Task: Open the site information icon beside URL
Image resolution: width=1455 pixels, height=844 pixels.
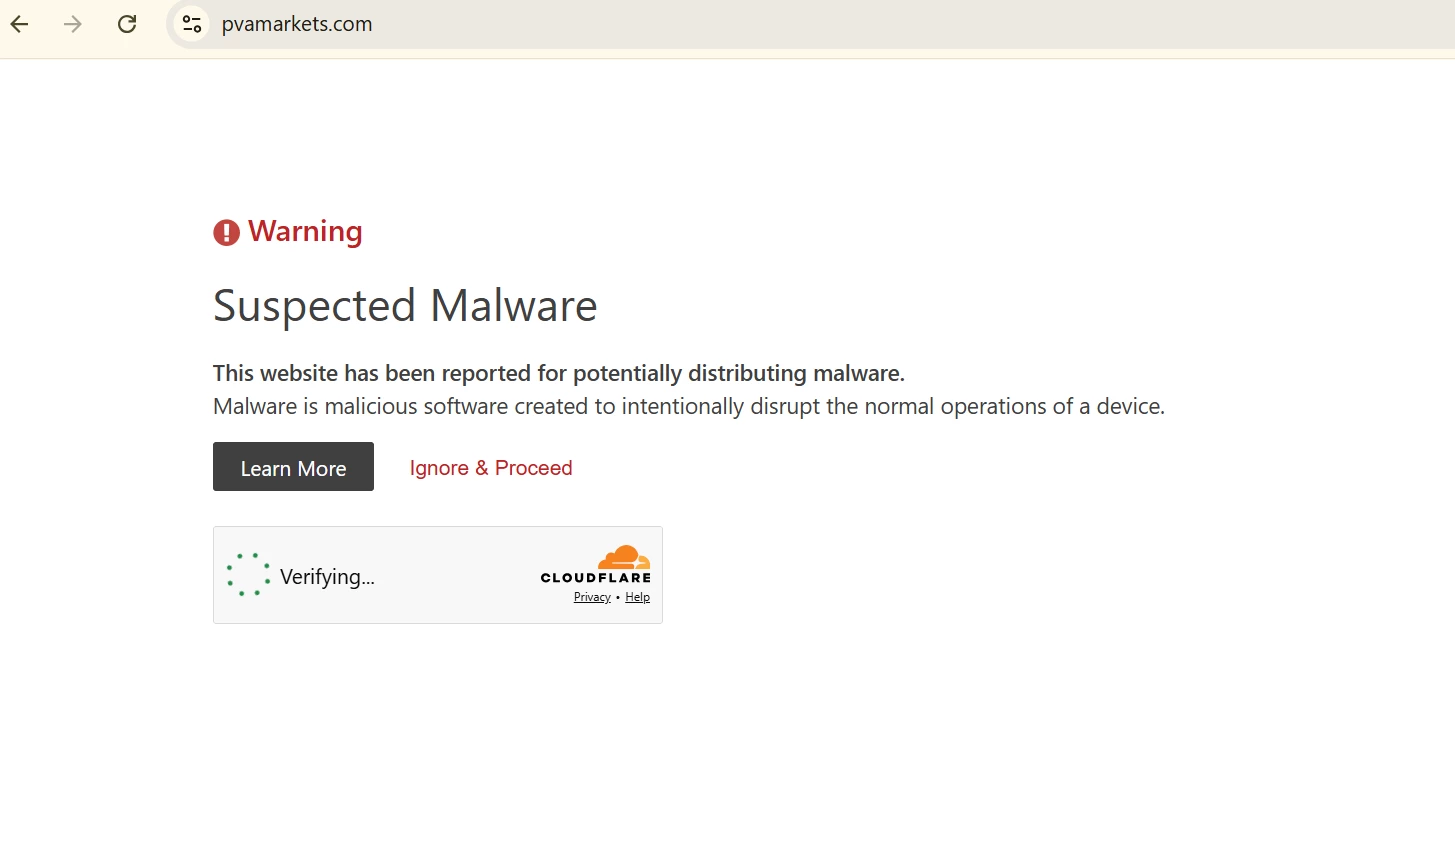Action: click(192, 24)
